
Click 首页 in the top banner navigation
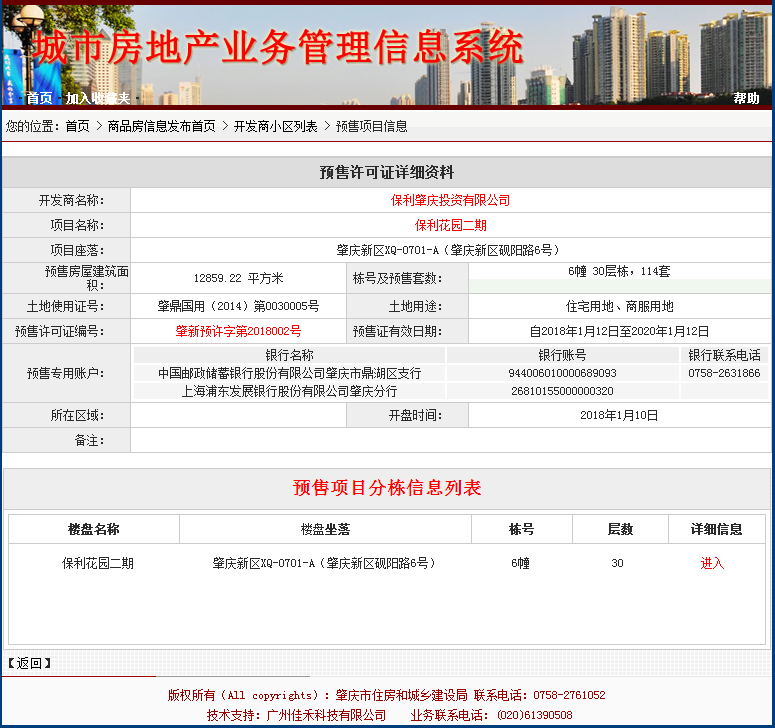39,98
